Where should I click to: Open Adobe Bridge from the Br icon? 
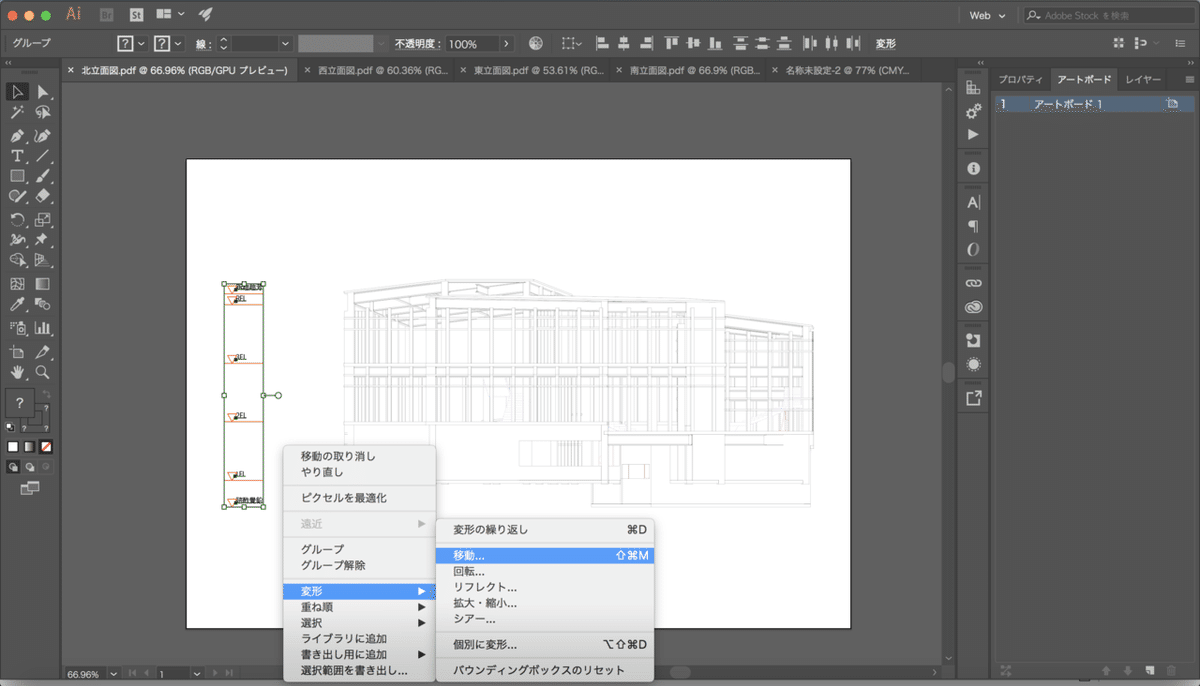click(107, 15)
